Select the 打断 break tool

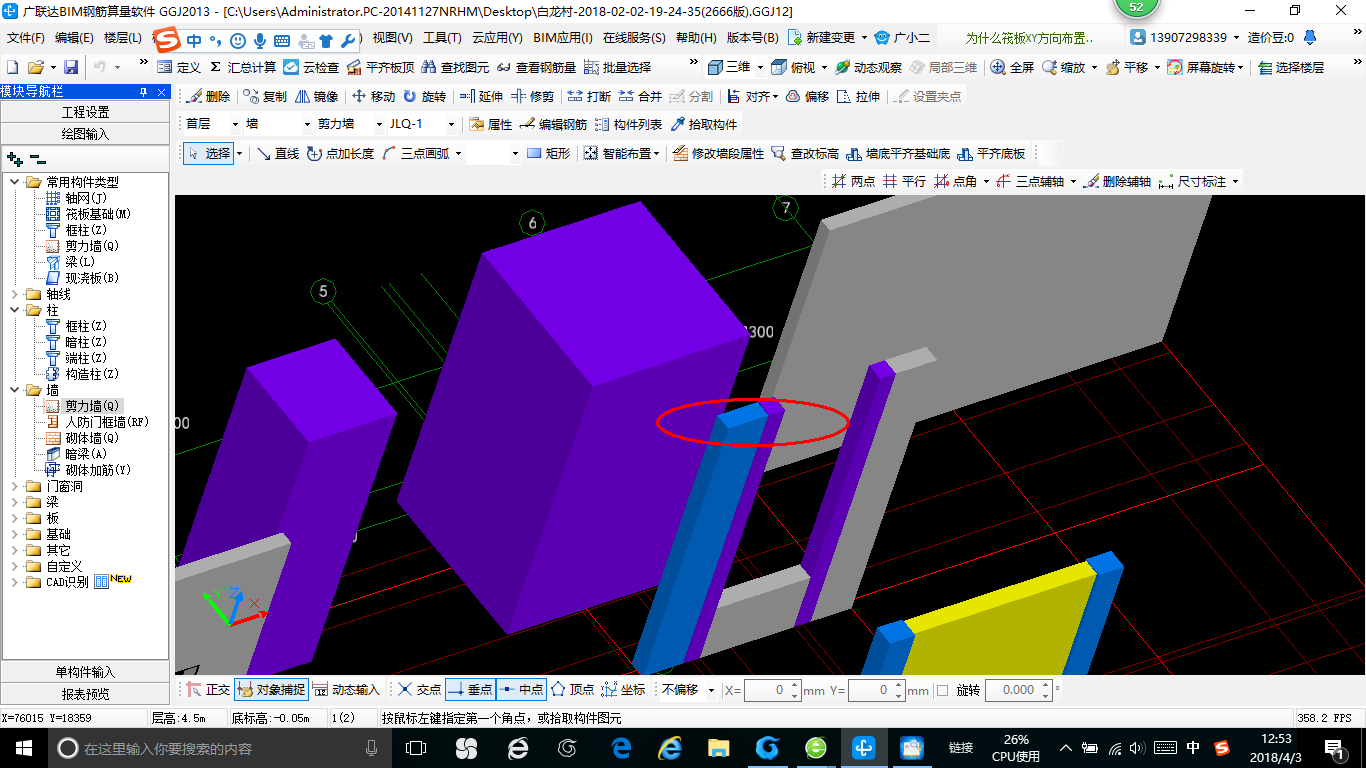point(589,97)
